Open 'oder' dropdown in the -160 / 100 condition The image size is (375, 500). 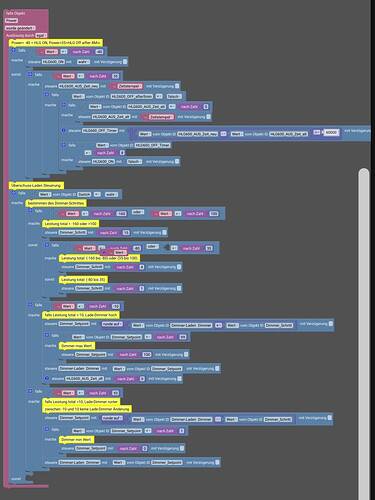coord(138,212)
